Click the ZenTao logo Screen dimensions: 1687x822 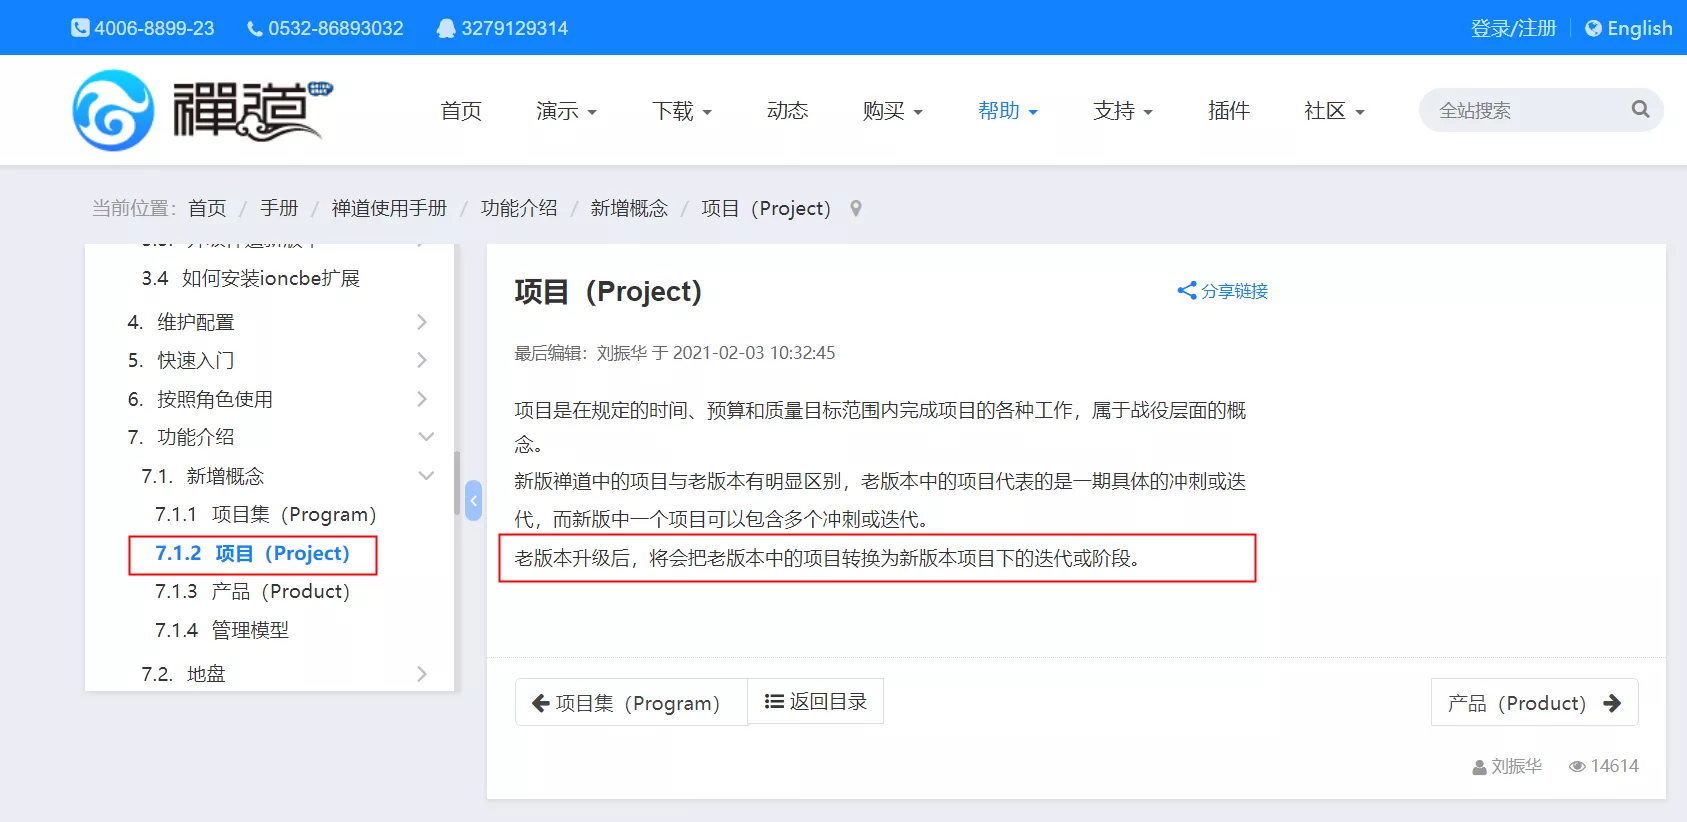(x=202, y=110)
